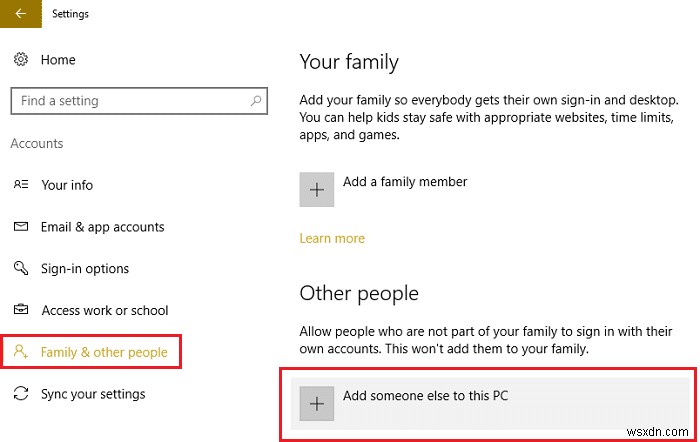Open Sign-in options settings
The image size is (700, 442).
point(85,269)
